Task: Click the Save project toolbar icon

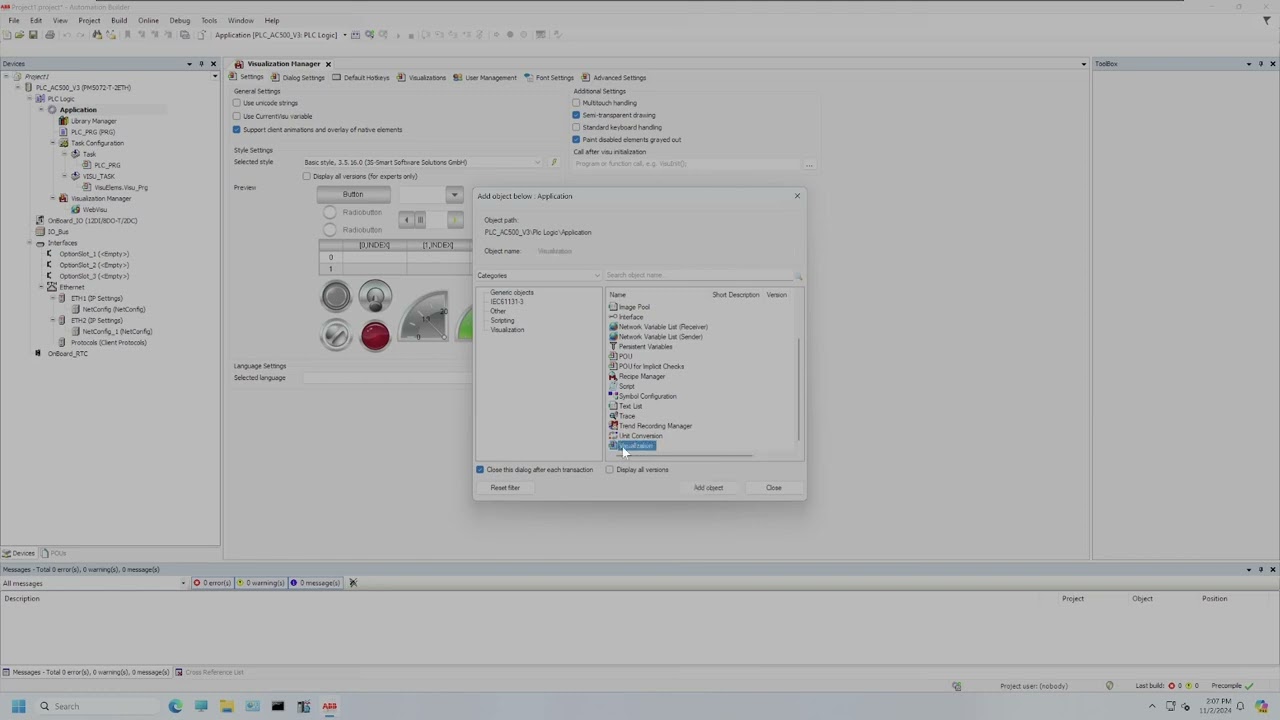Action: 33,35
